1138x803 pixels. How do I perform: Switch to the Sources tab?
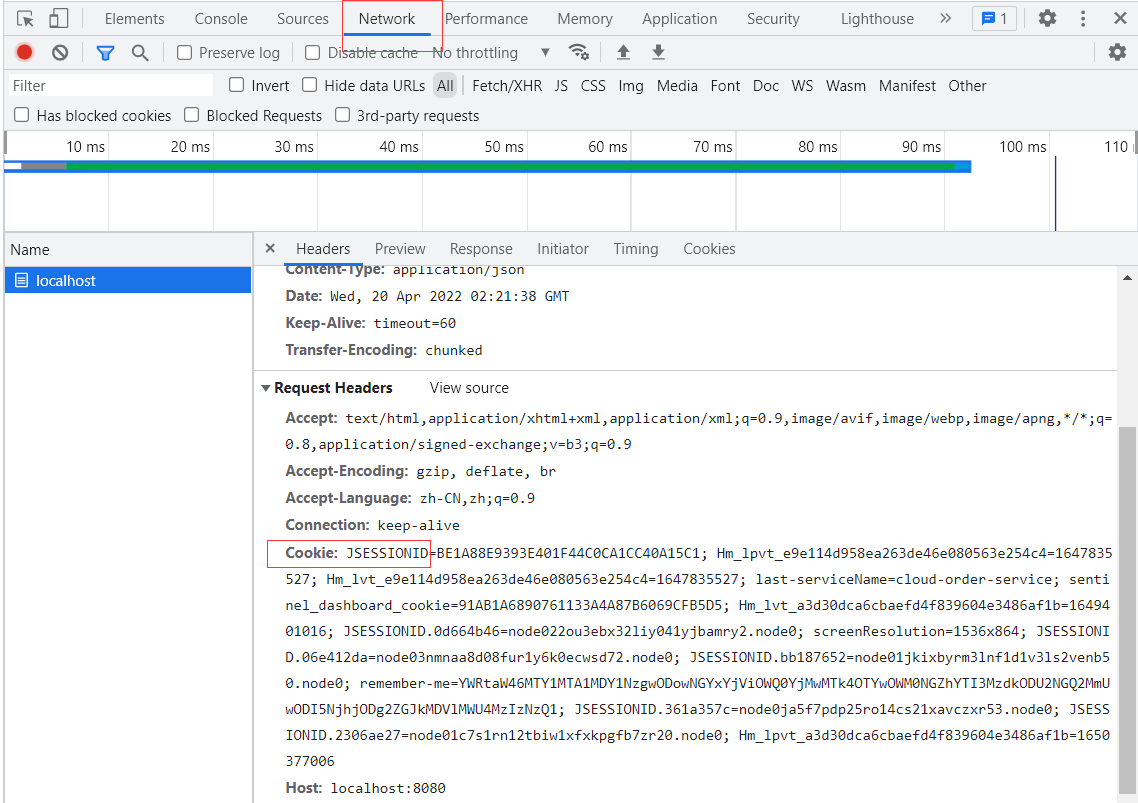click(303, 19)
